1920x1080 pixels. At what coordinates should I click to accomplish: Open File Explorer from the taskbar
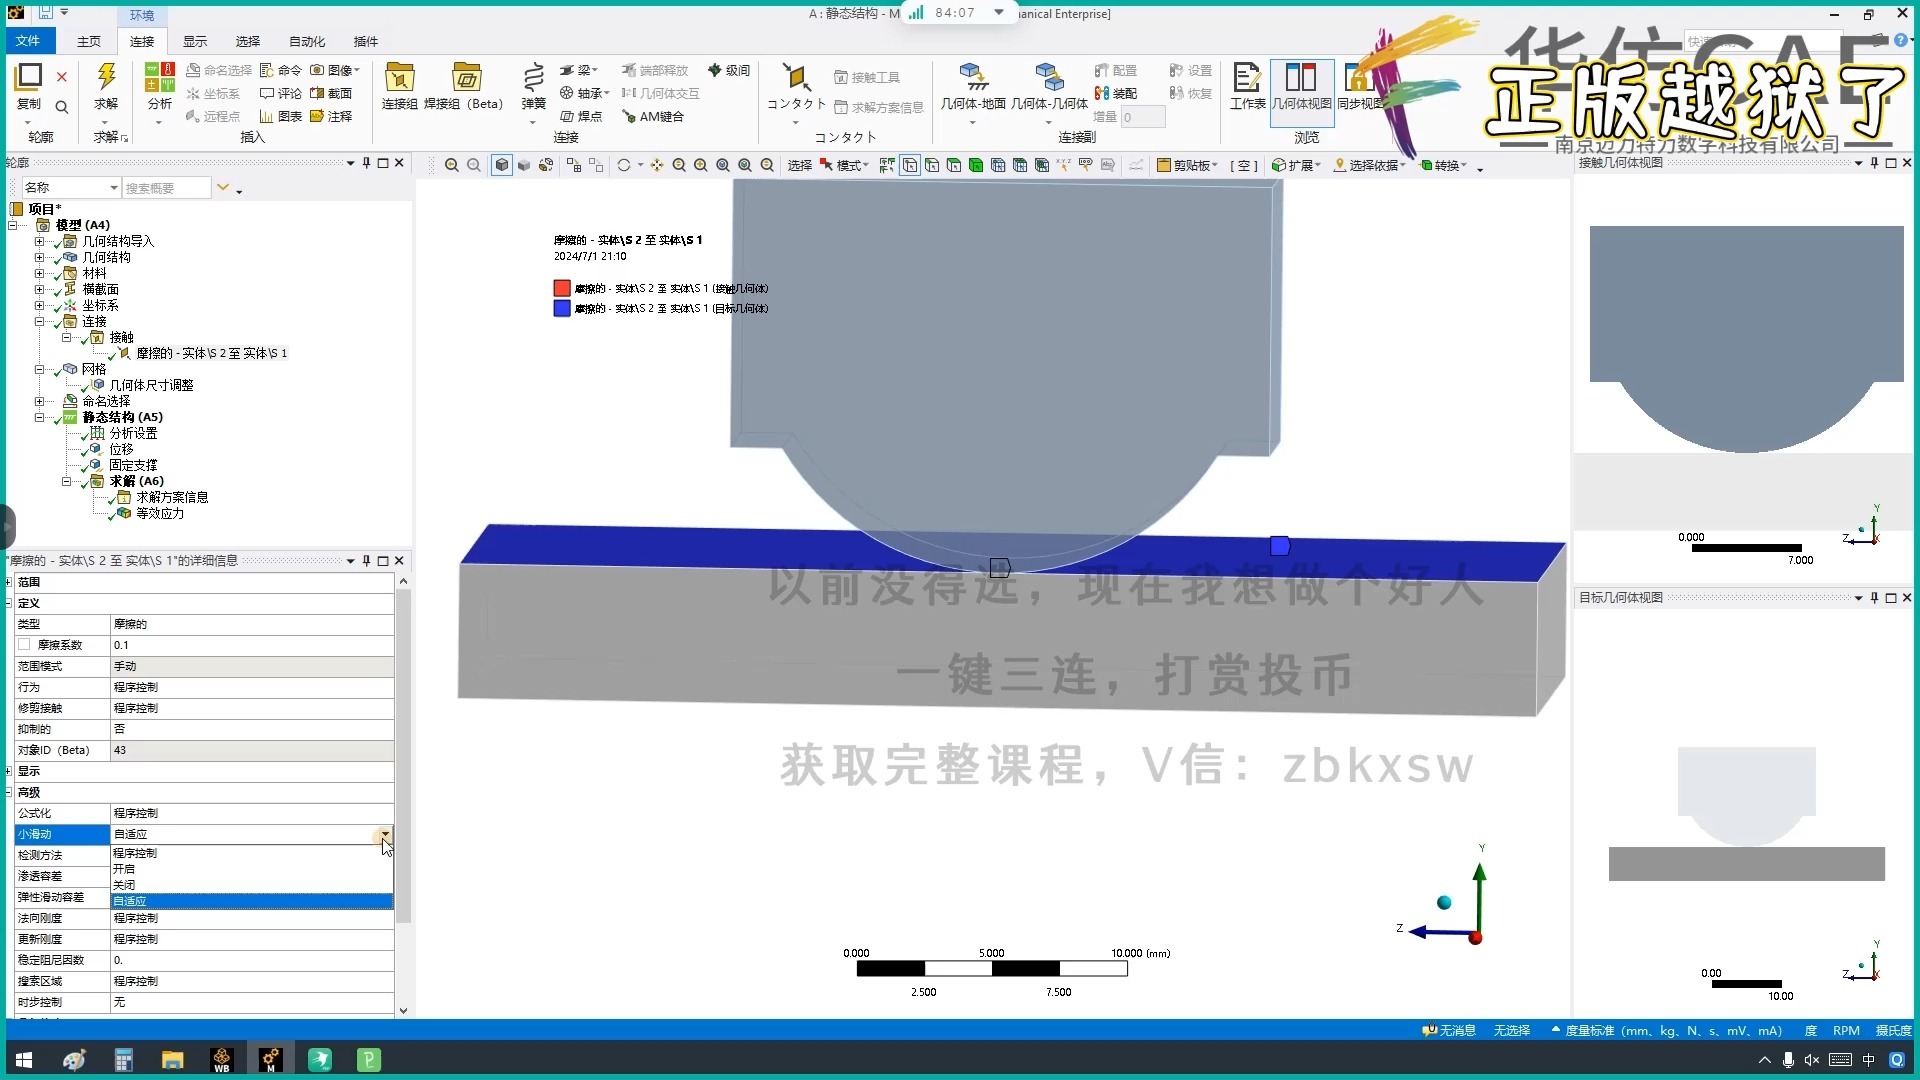pos(172,1060)
